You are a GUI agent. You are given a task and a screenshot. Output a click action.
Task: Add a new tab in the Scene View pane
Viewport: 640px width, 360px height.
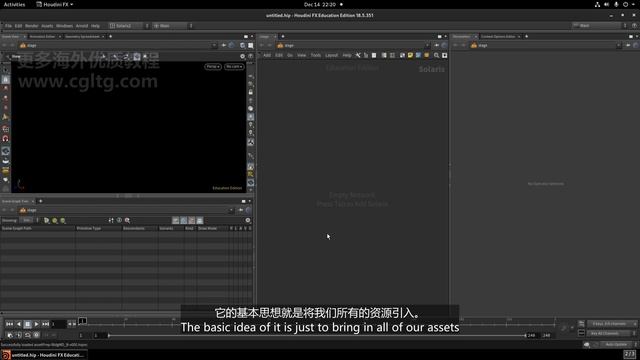coord(111,36)
